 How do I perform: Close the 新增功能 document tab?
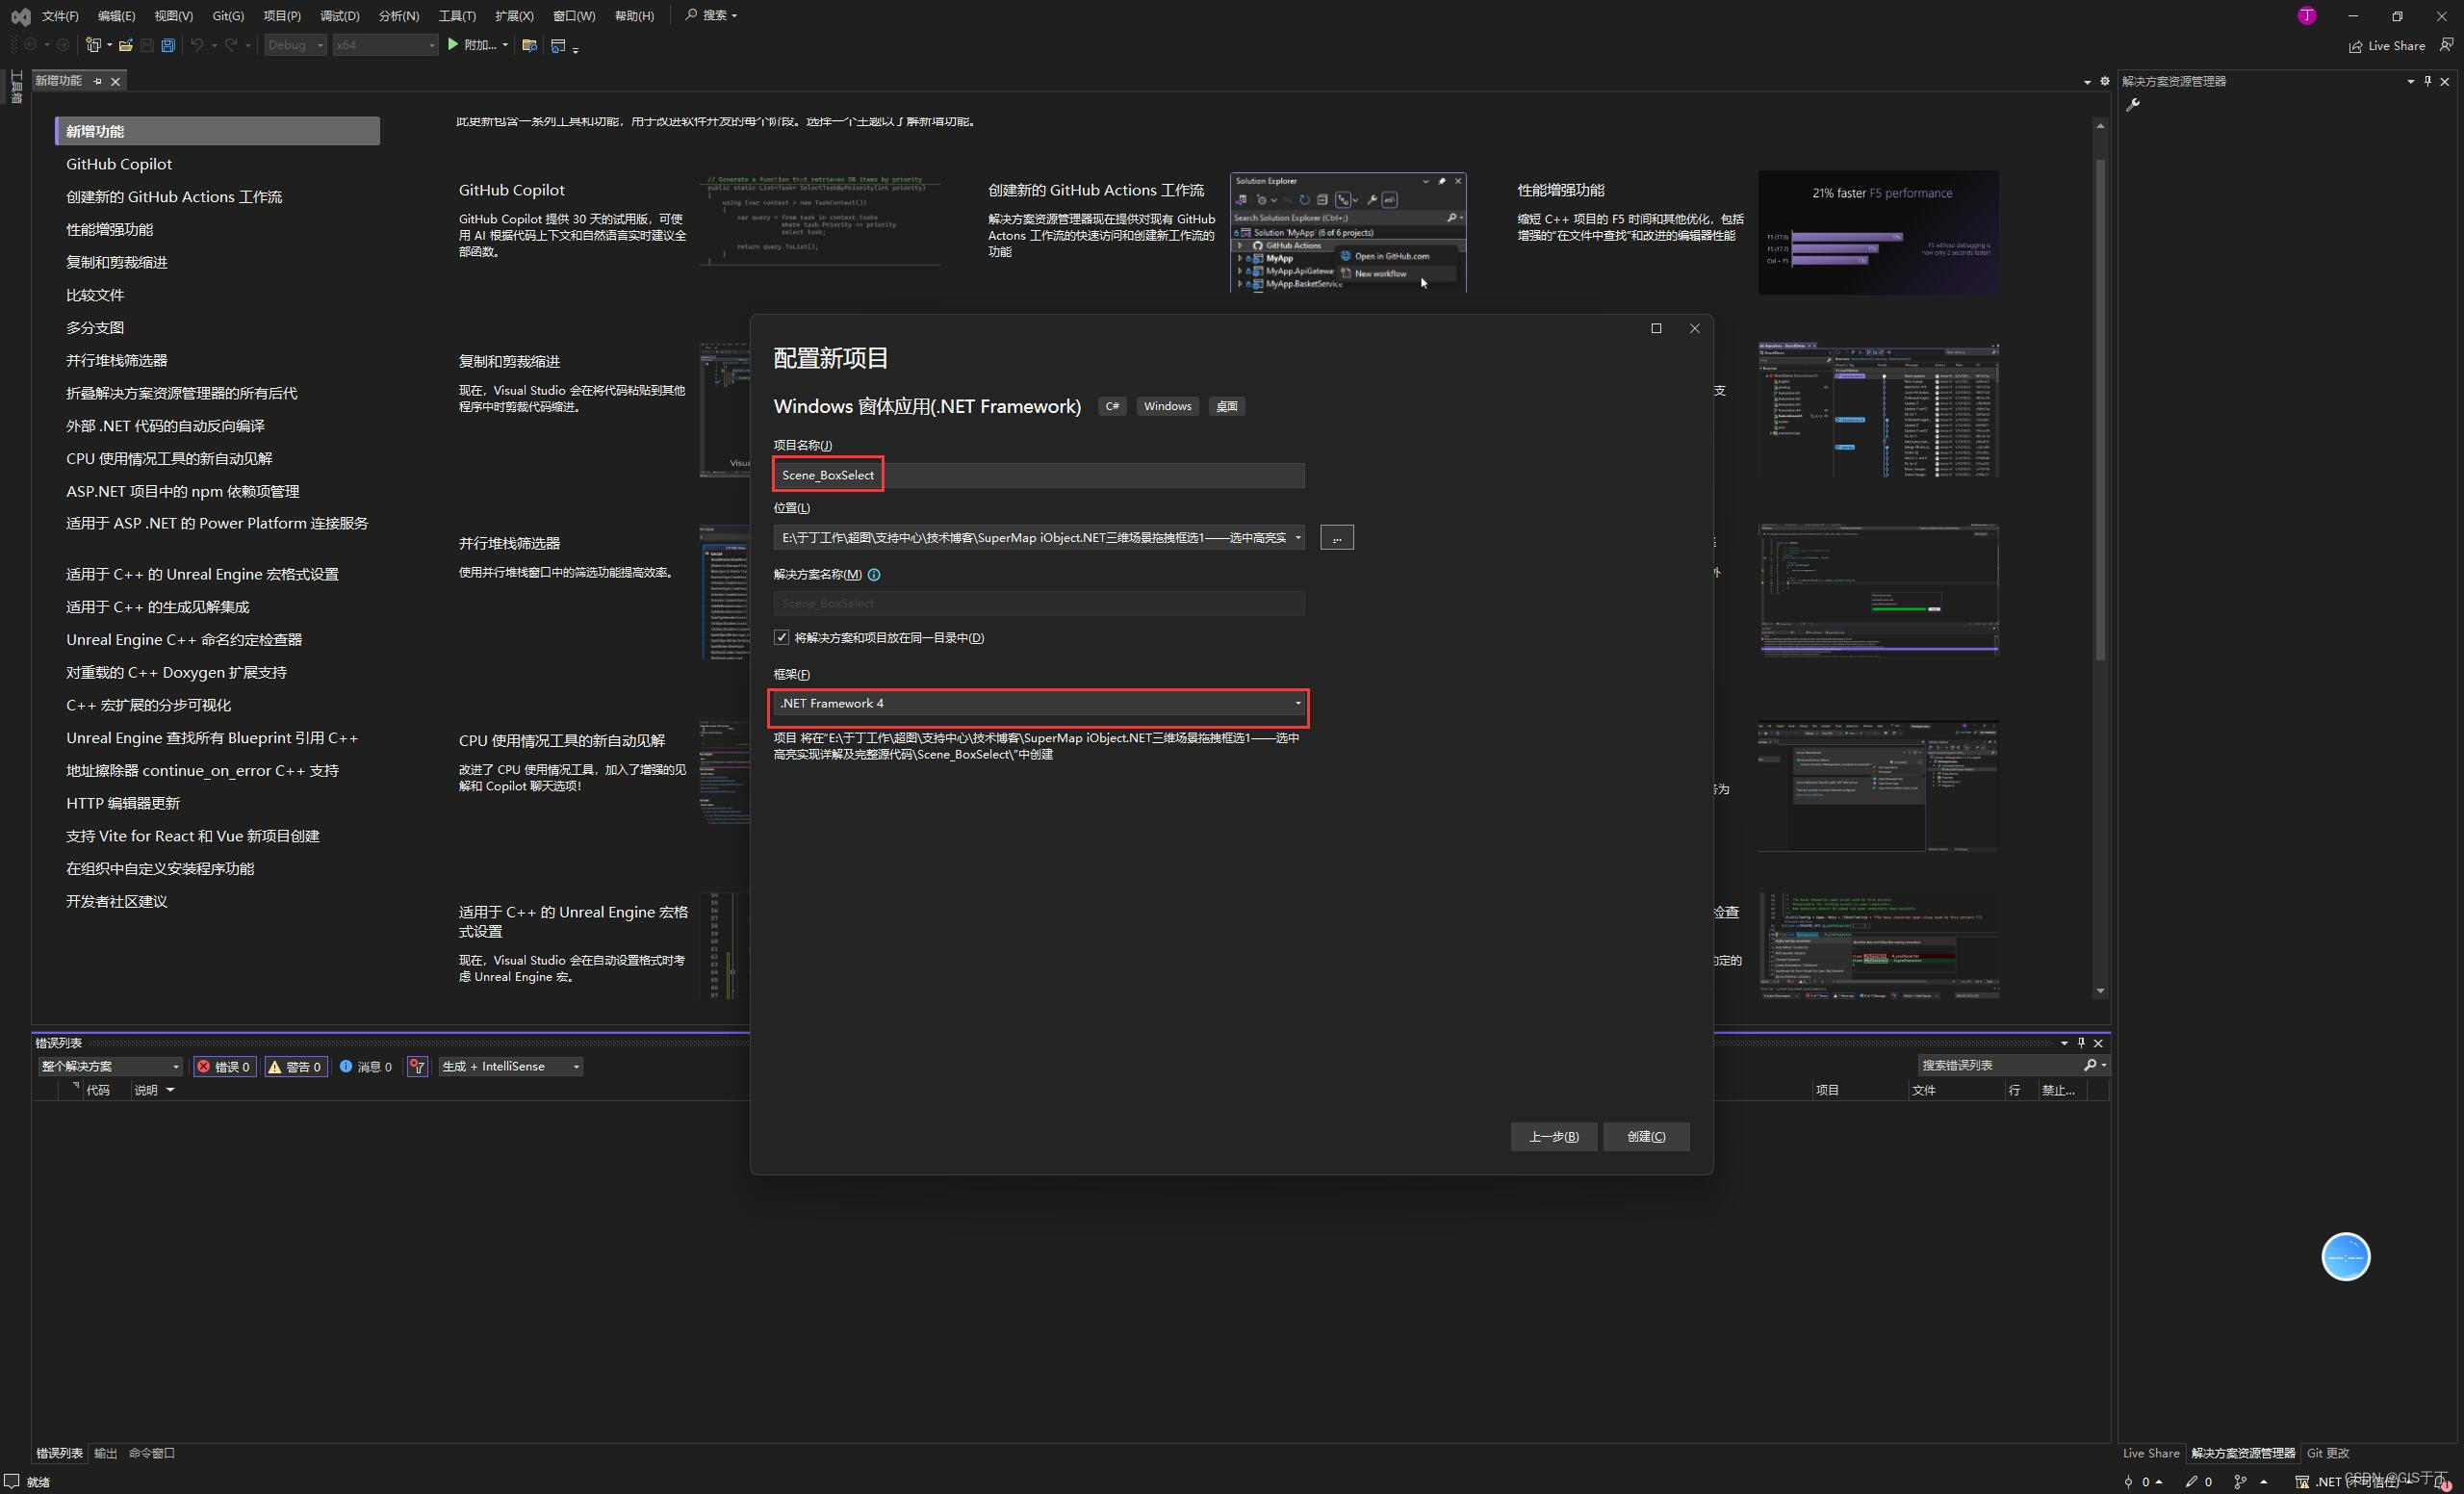116,81
